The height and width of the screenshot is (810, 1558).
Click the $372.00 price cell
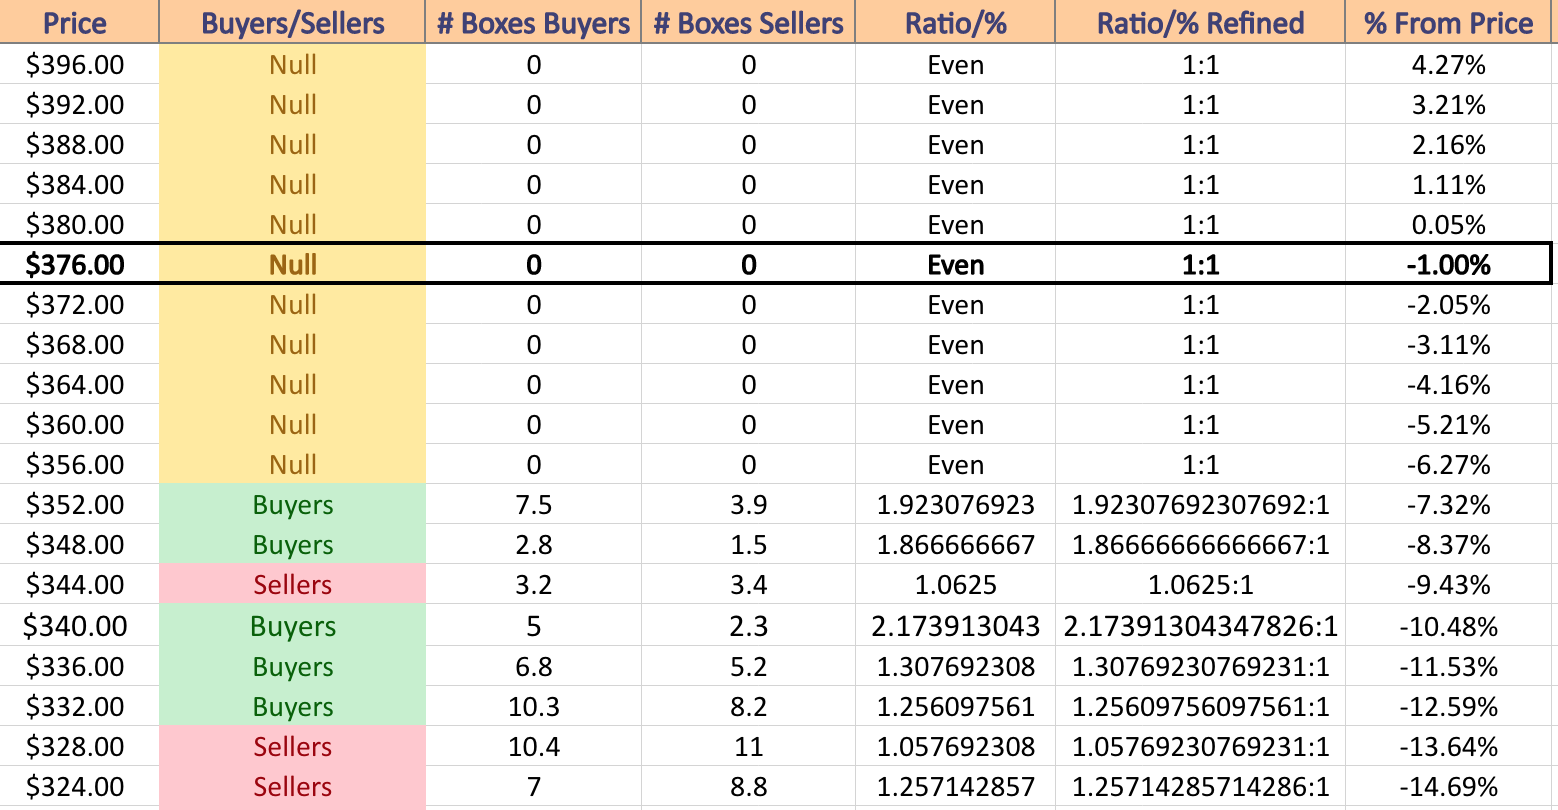[79, 305]
